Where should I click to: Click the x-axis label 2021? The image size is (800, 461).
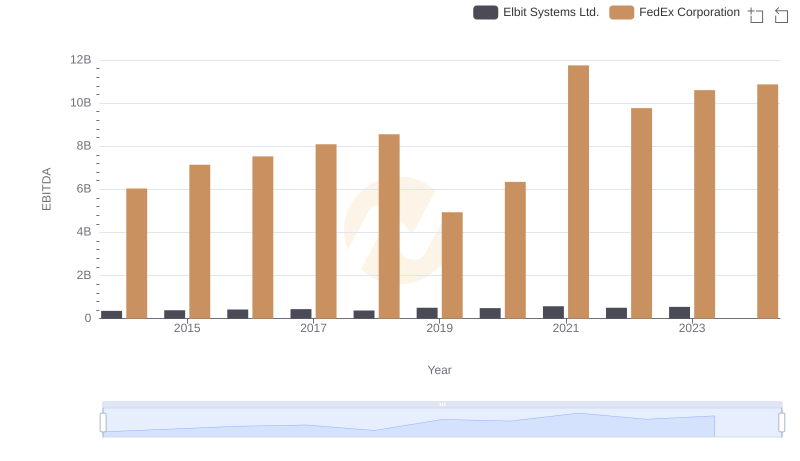(566, 328)
